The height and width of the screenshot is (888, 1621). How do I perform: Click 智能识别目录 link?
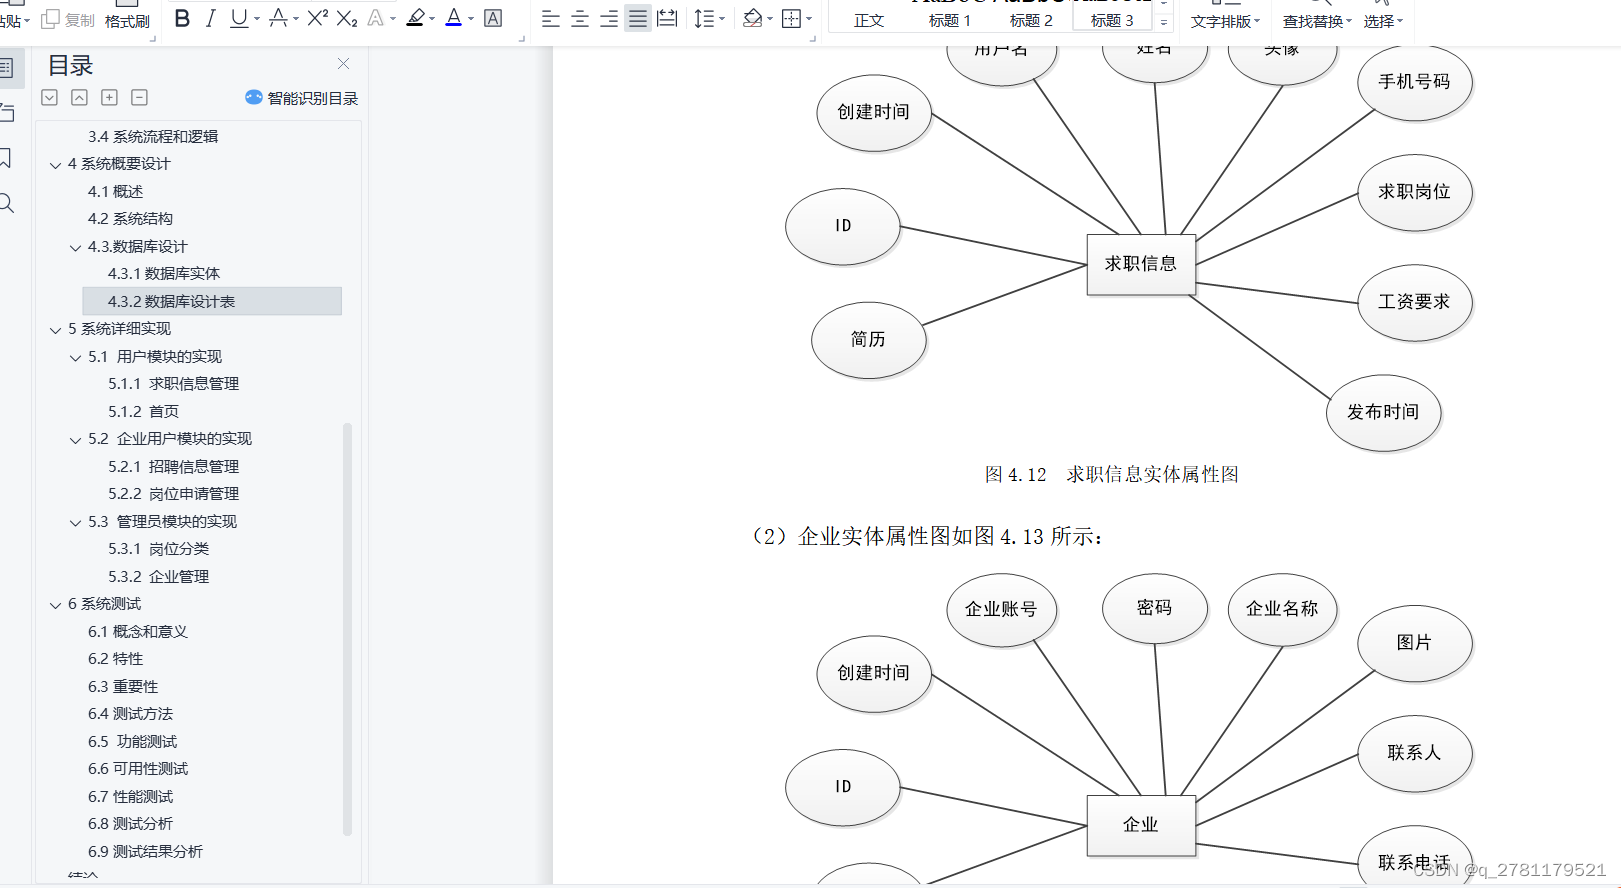tap(301, 97)
